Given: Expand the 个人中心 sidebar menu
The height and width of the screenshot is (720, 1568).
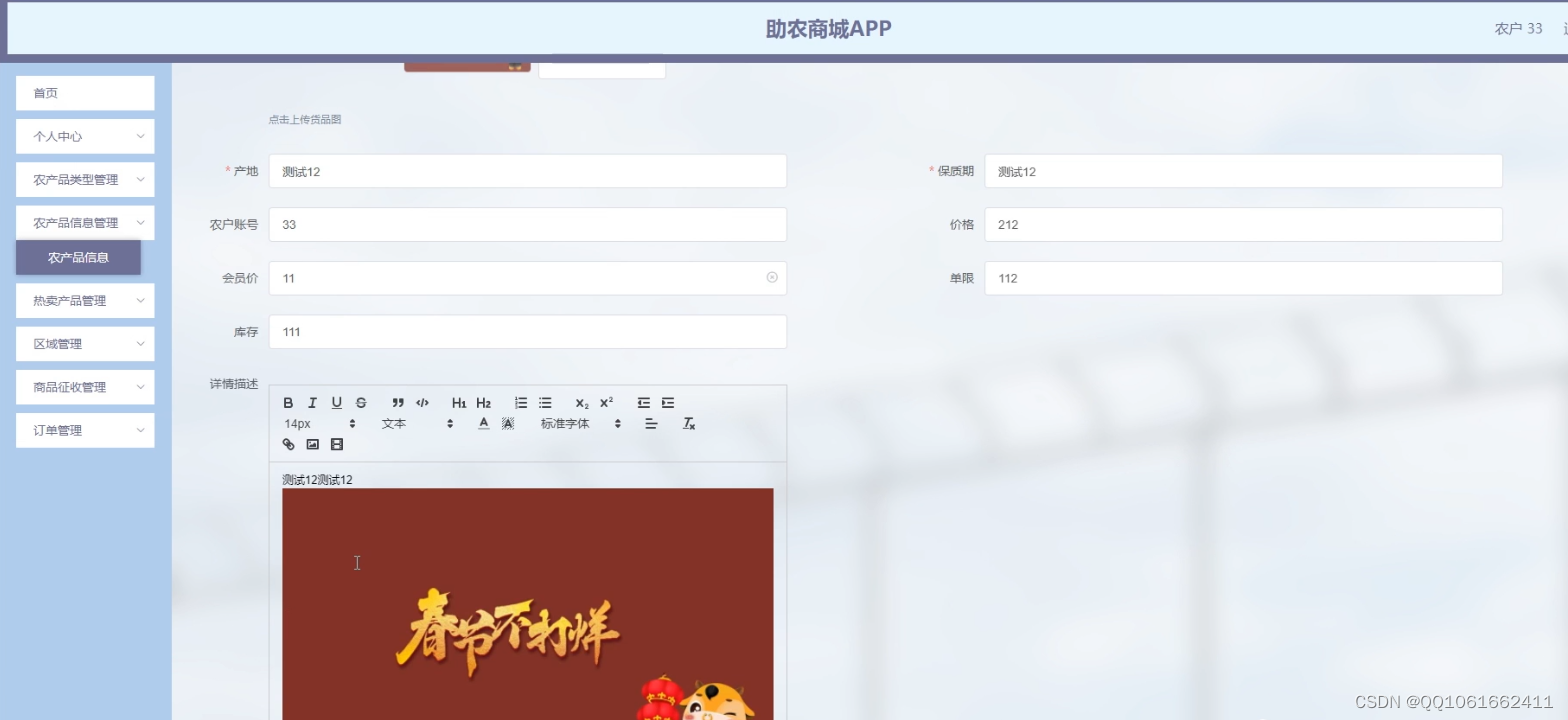Looking at the screenshot, I should (x=85, y=136).
